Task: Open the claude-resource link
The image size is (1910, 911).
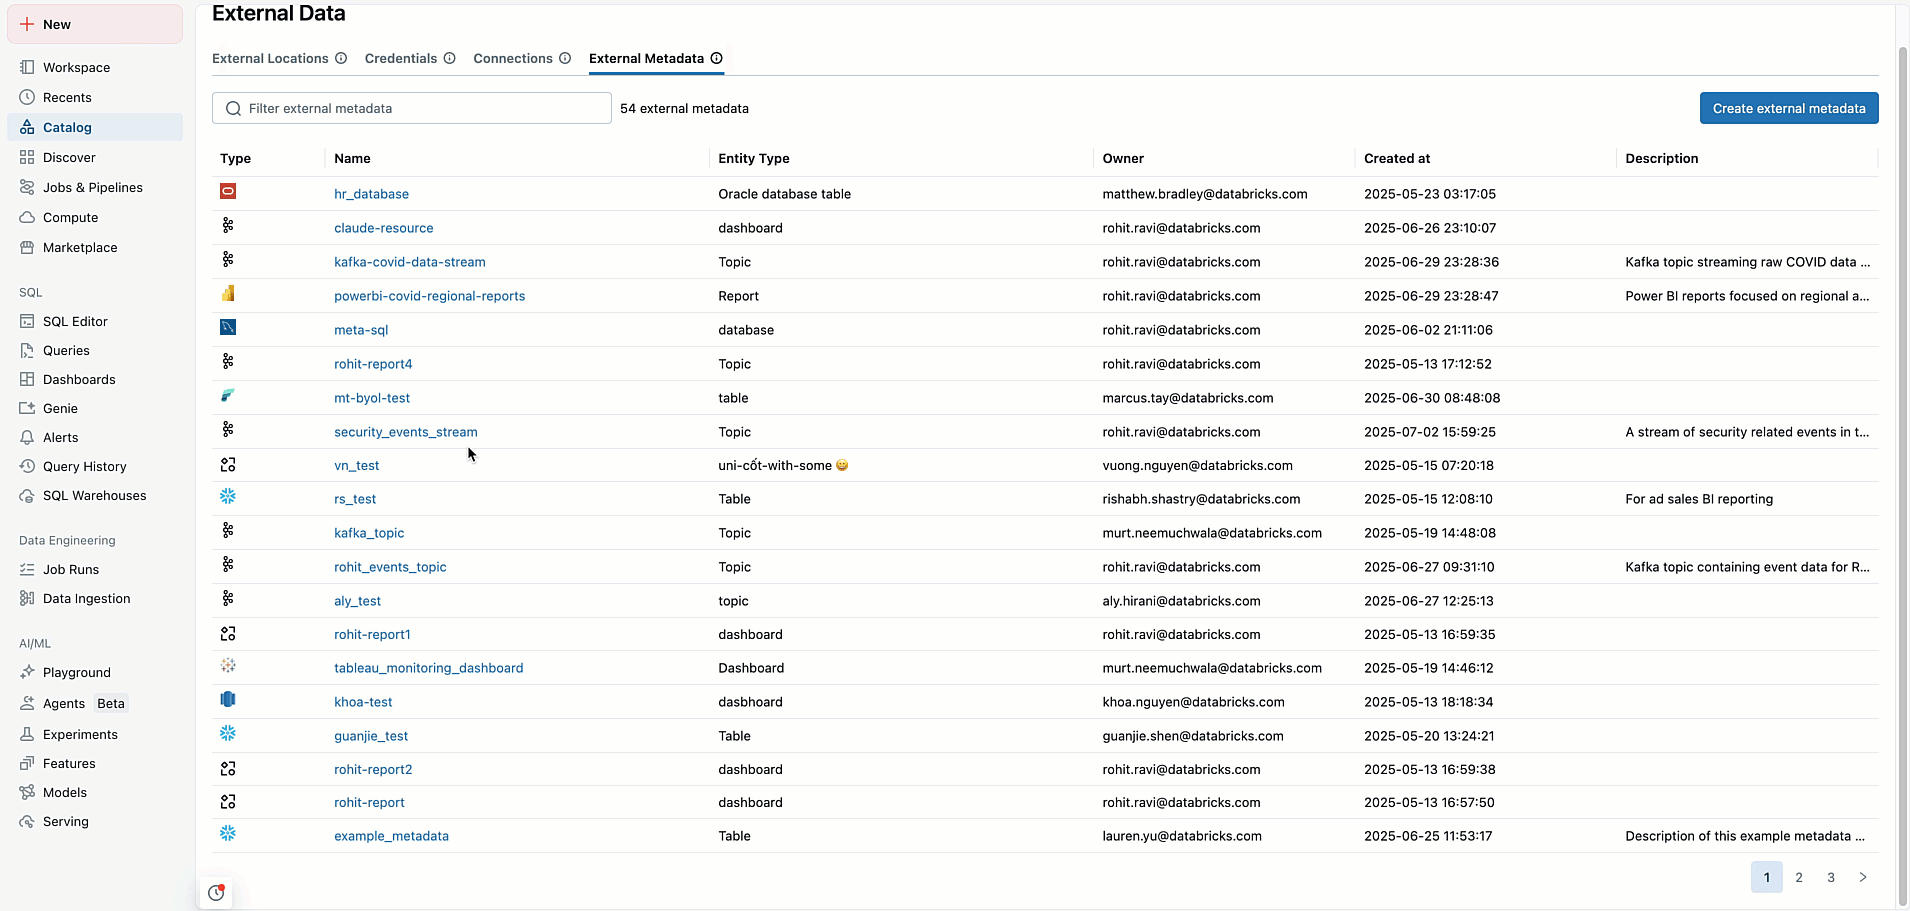Action: click(x=384, y=228)
